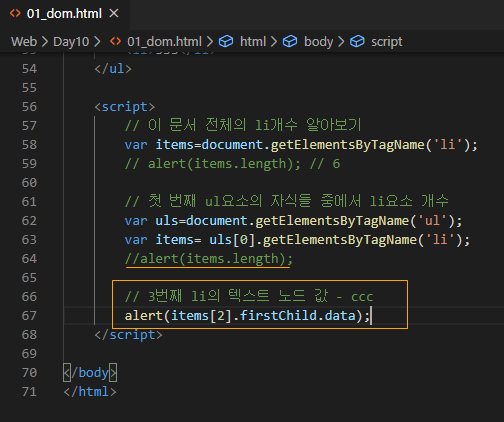The image size is (504, 422).
Task: Click the cube icon before script breadcrumb
Action: 357,41
